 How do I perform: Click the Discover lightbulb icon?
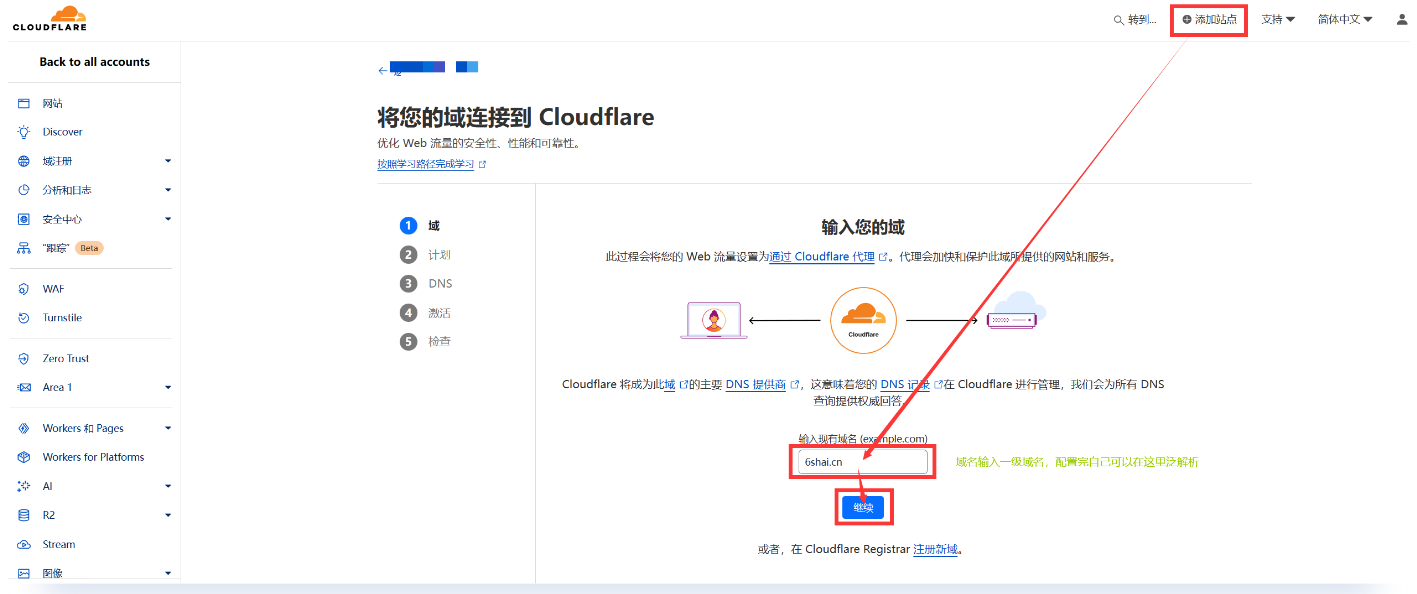point(24,132)
